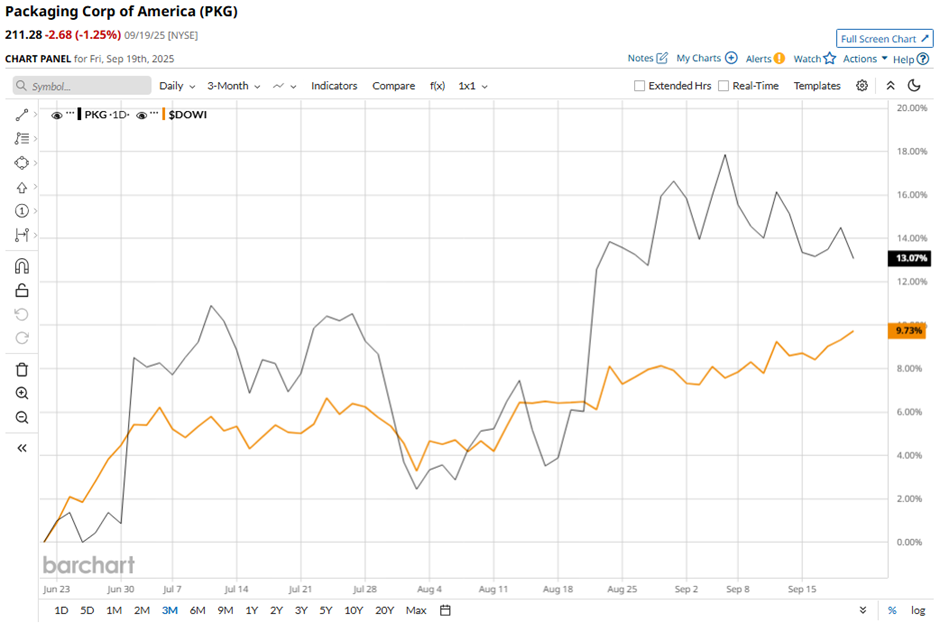Open the 3-Month period dropdown
The width and height of the screenshot is (940, 623).
pyautogui.click(x=234, y=86)
